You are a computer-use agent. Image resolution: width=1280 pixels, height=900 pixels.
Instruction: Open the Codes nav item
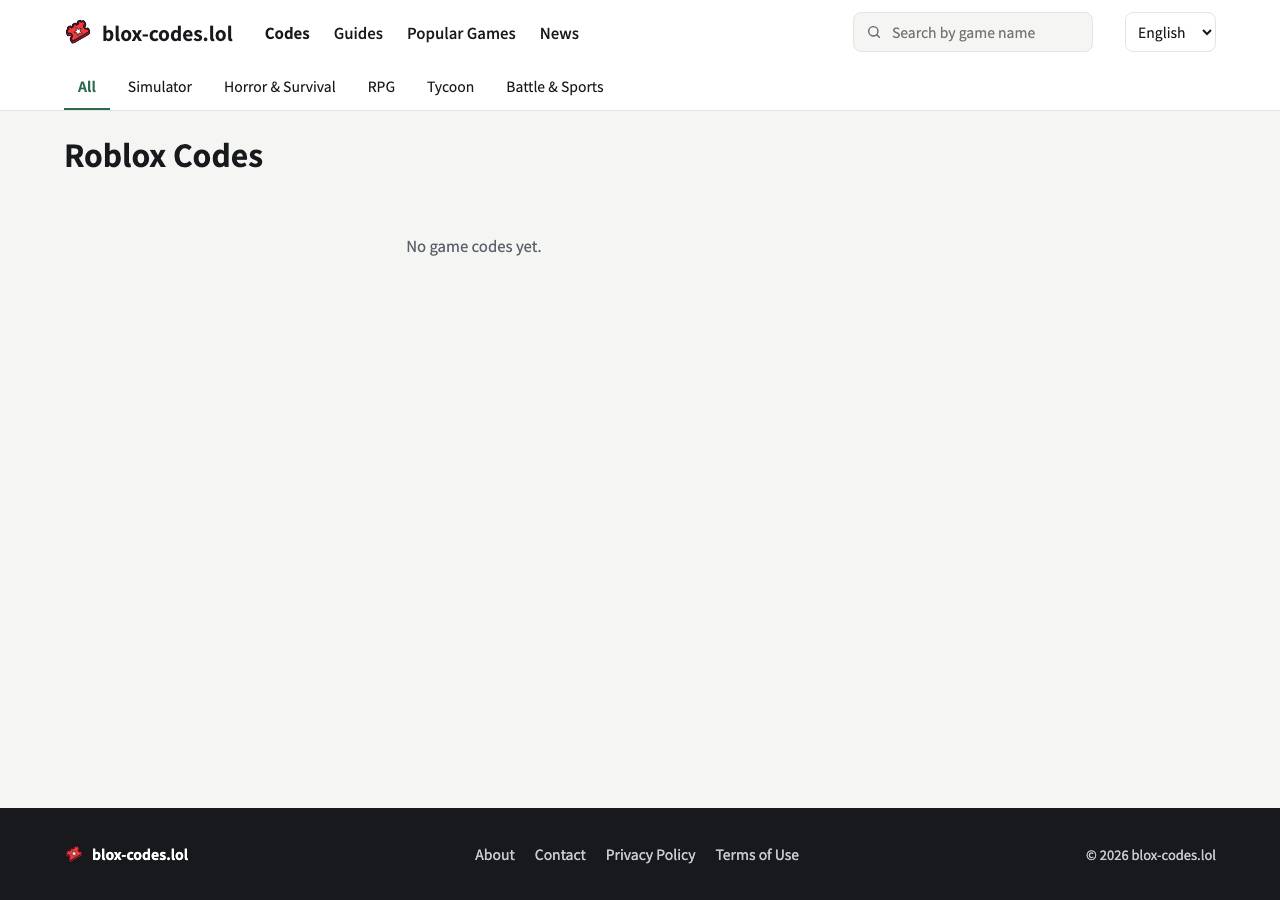(287, 33)
